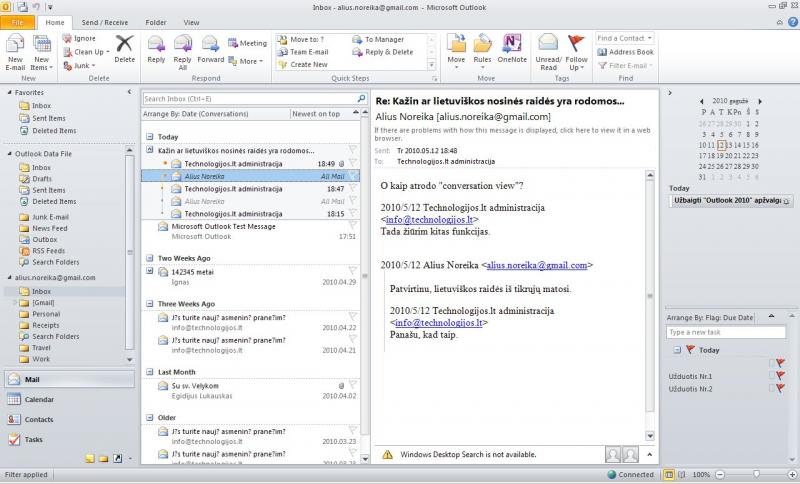Collapse the alius.noreika@gmail.com account tree

(9, 277)
